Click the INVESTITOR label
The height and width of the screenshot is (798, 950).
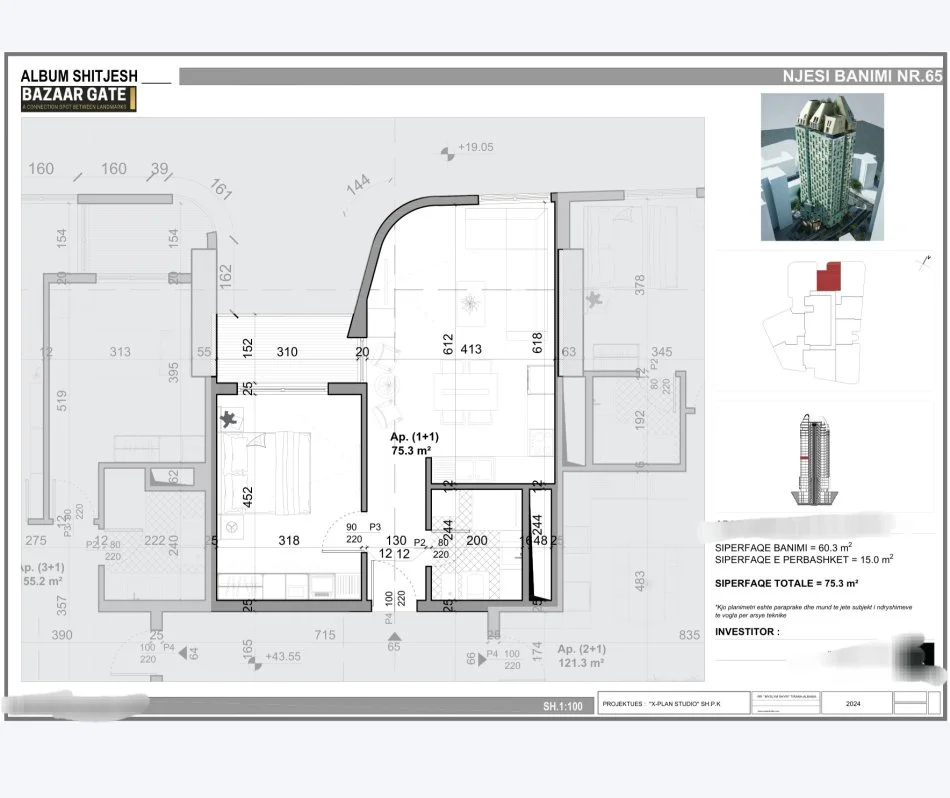click(x=746, y=631)
